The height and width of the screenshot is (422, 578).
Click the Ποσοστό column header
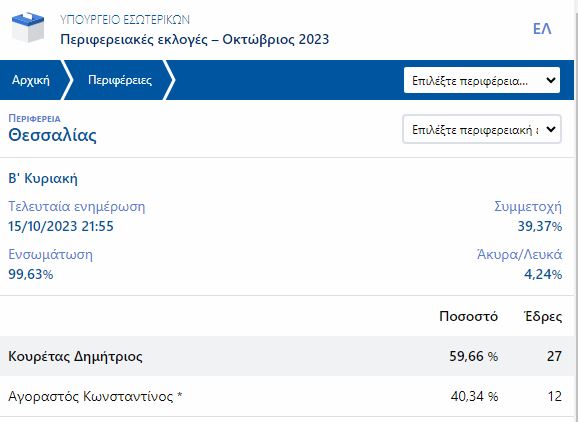point(468,317)
